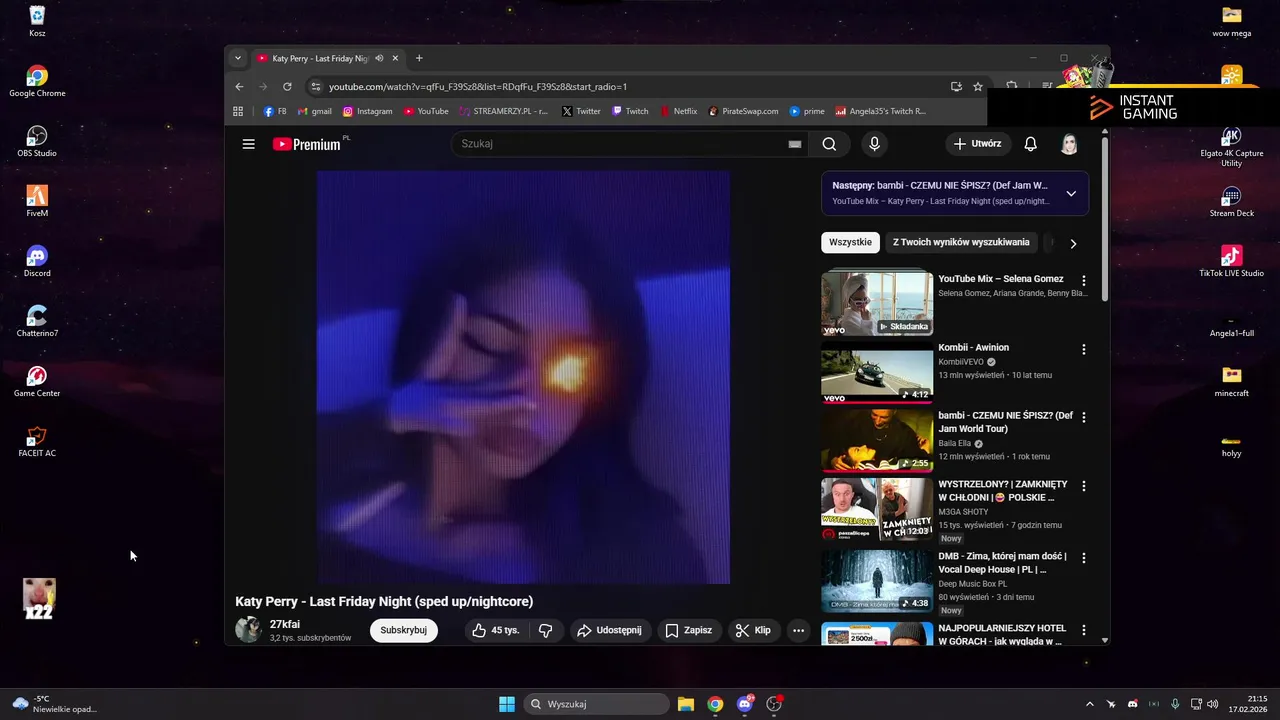The width and height of the screenshot is (1280, 720).
Task: Open the PirateSwap.com bookmark
Action: click(x=743, y=111)
